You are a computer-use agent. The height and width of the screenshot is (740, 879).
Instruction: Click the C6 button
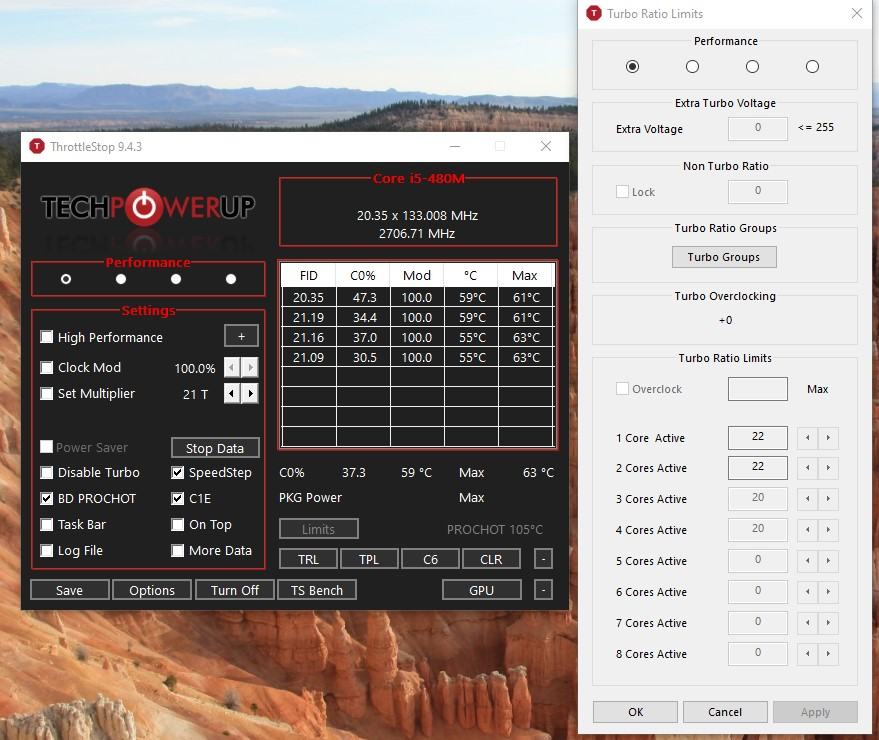pyautogui.click(x=430, y=559)
